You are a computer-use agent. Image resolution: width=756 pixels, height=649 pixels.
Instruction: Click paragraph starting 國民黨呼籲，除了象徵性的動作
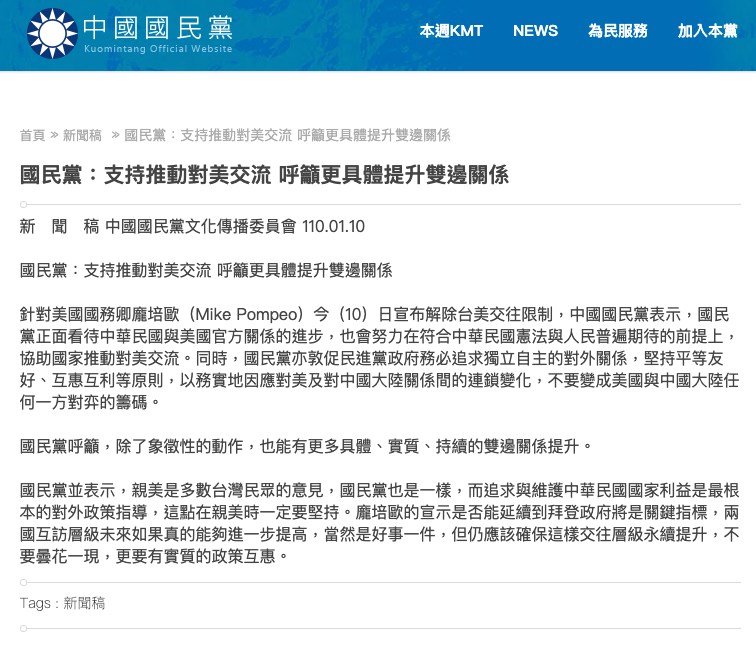pos(306,446)
